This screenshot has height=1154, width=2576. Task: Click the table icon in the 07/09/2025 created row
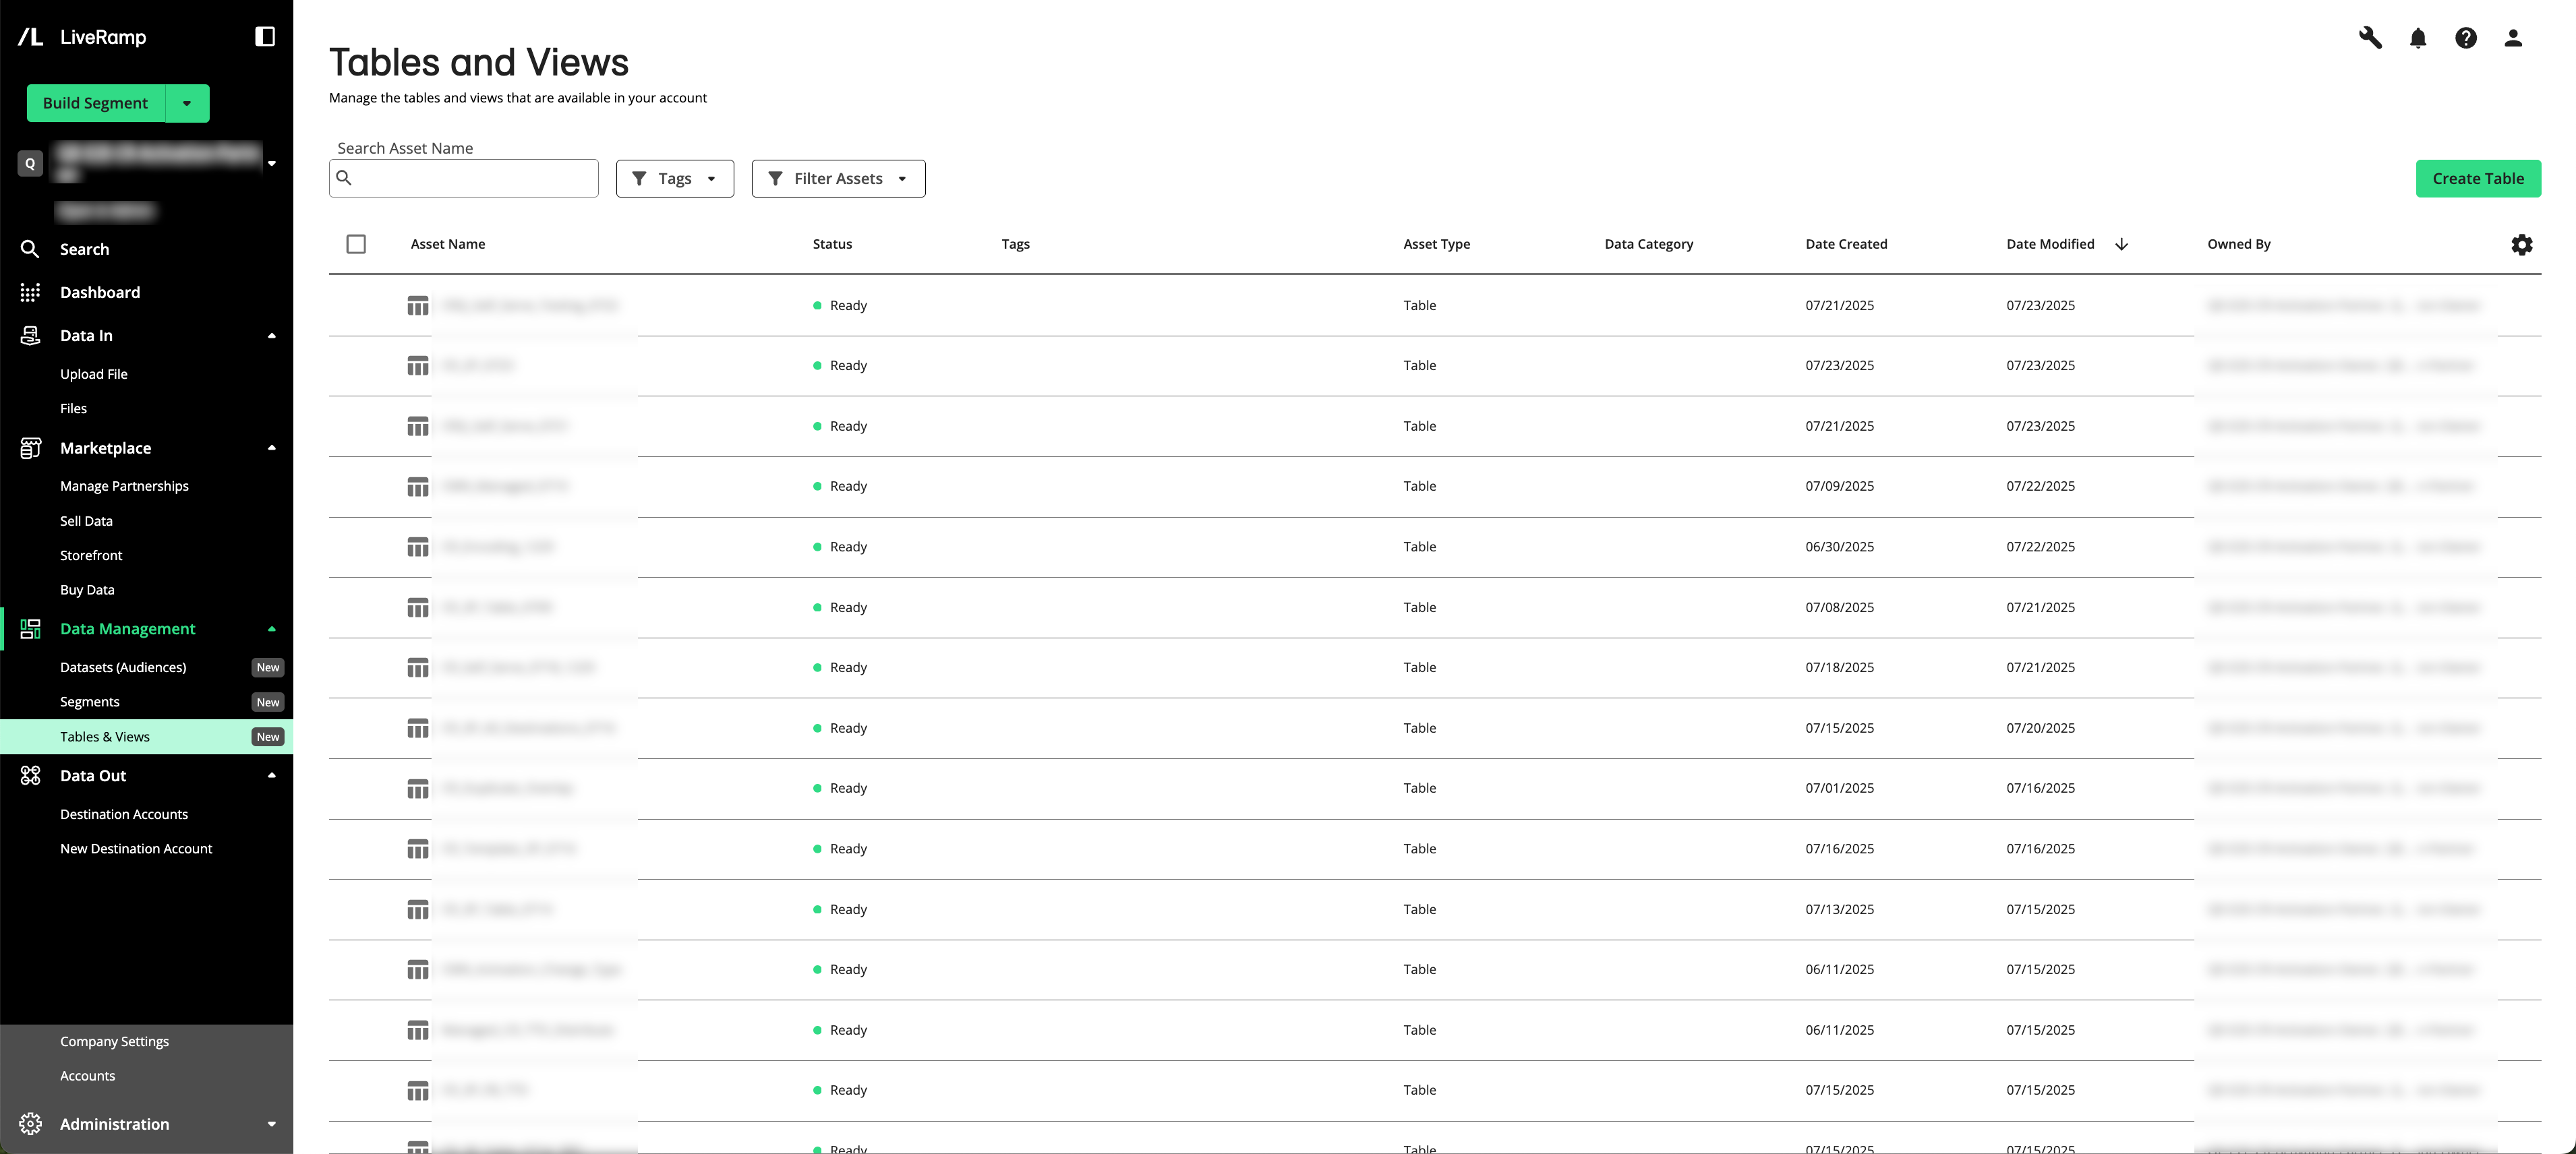(x=418, y=487)
